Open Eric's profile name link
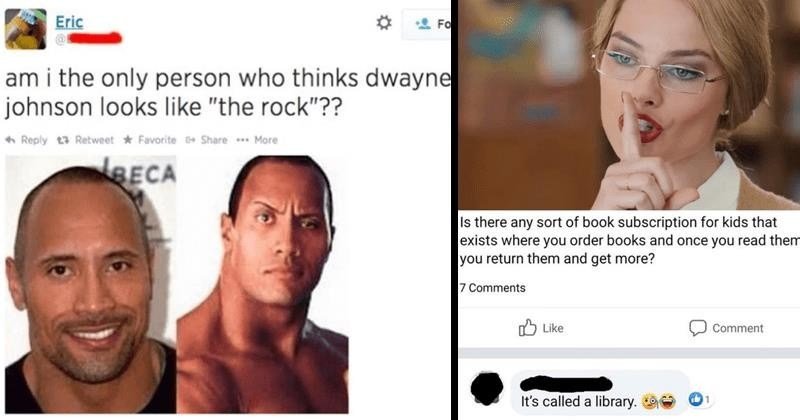 69,21
